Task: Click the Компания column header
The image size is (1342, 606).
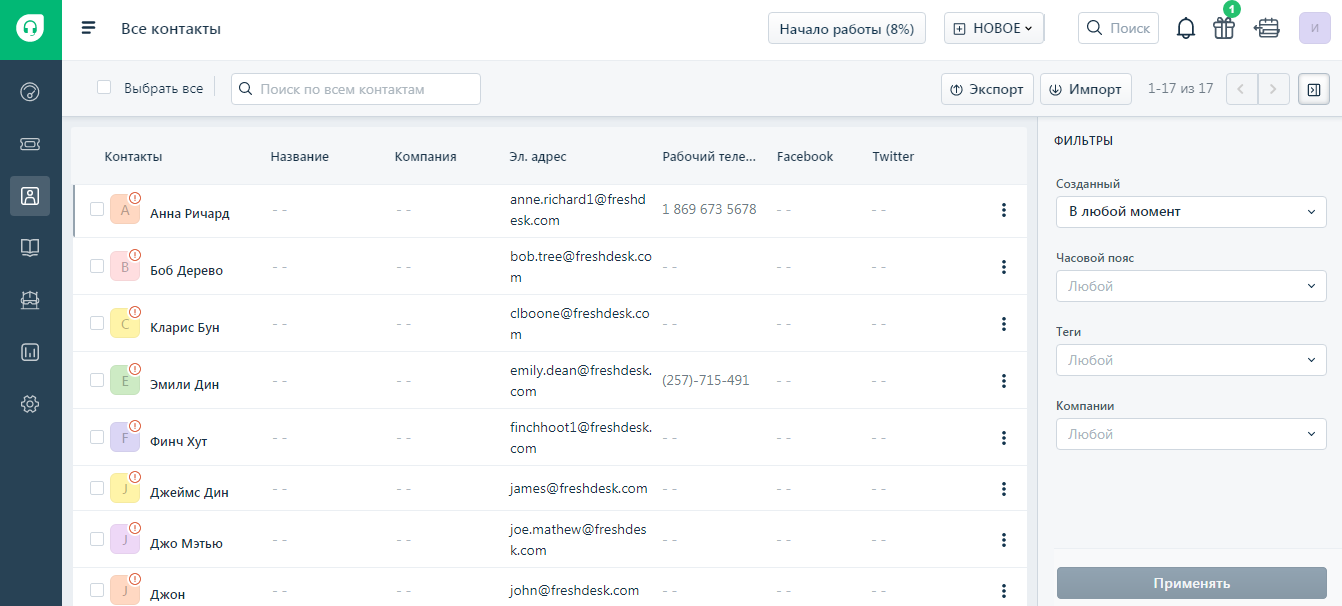Action: (425, 156)
